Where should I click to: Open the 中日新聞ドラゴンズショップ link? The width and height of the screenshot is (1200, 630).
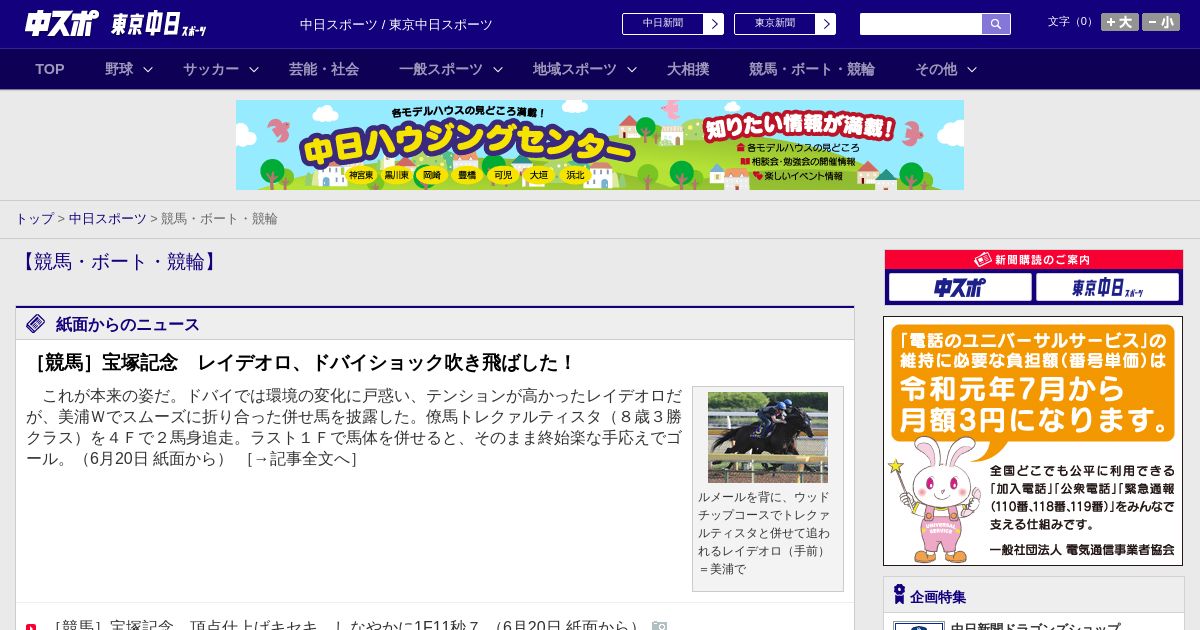[x=1035, y=626]
